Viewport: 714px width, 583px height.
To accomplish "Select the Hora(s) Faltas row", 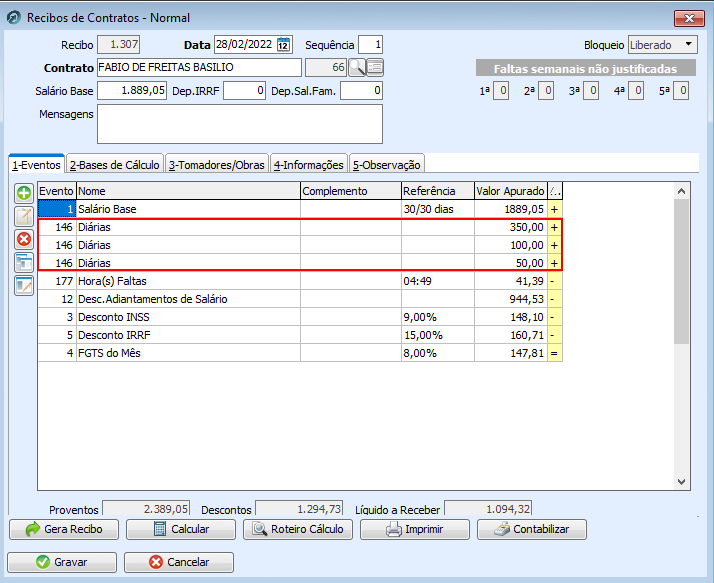I will [300, 281].
